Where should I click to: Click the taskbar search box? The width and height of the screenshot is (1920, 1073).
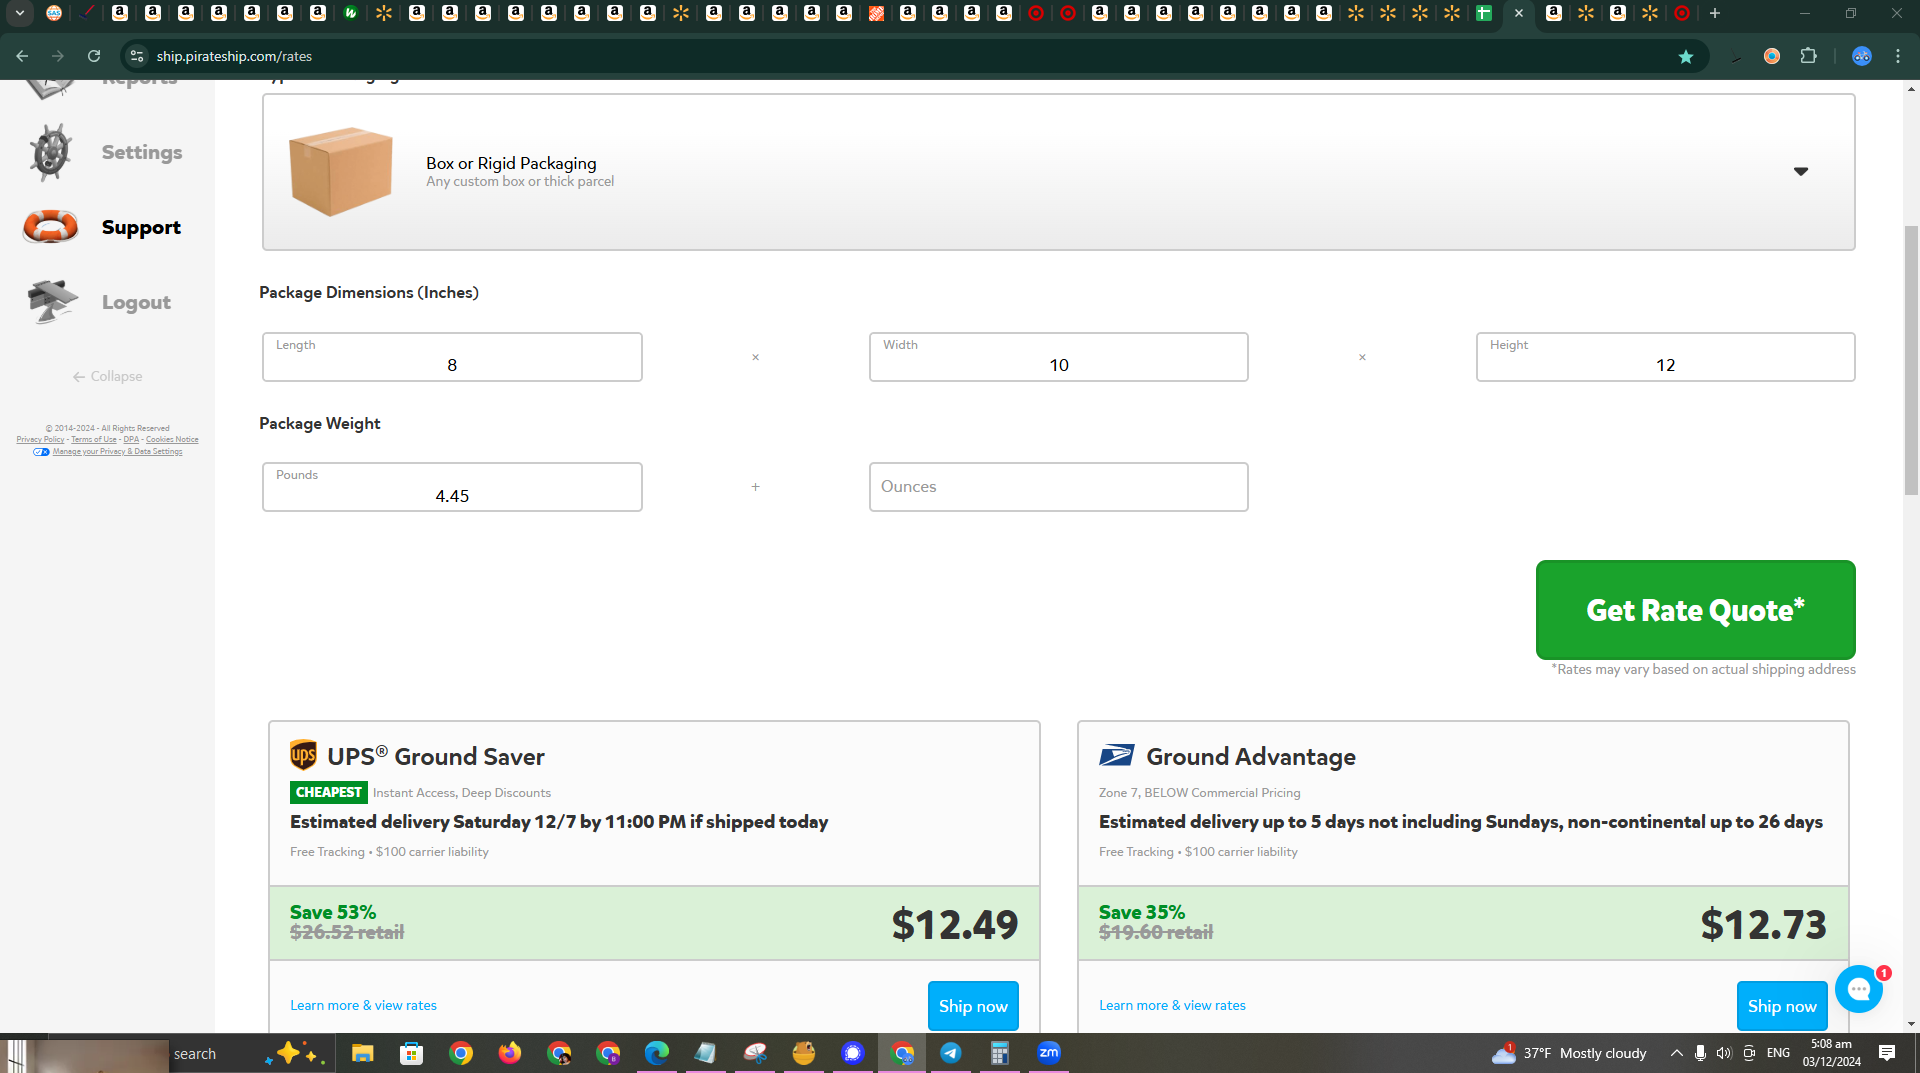195,1054
